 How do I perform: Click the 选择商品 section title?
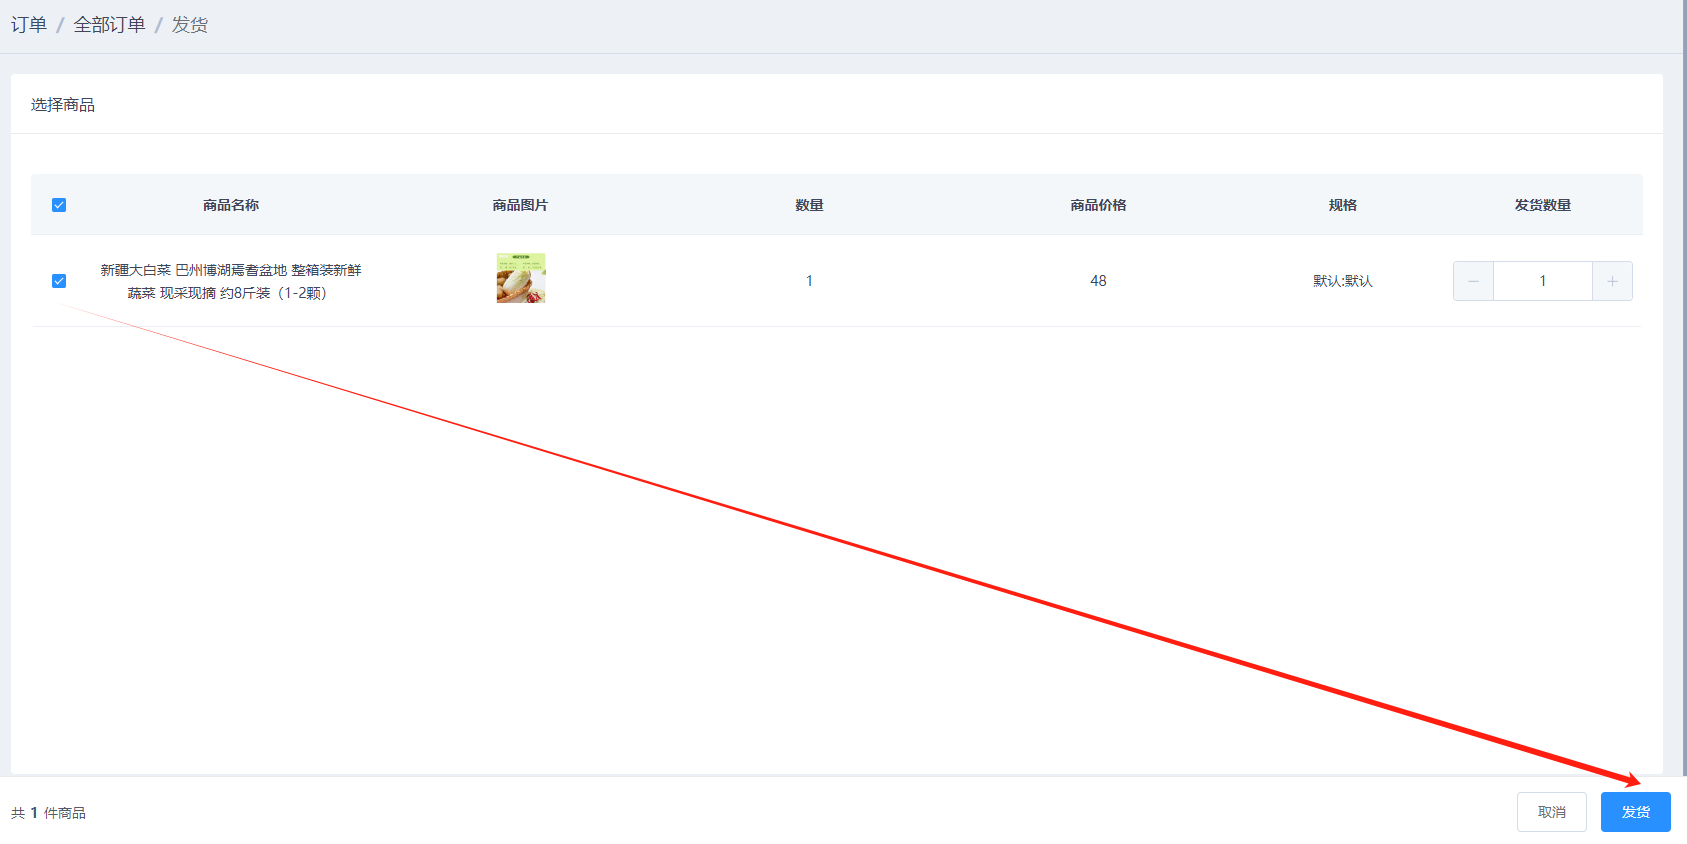(x=63, y=105)
